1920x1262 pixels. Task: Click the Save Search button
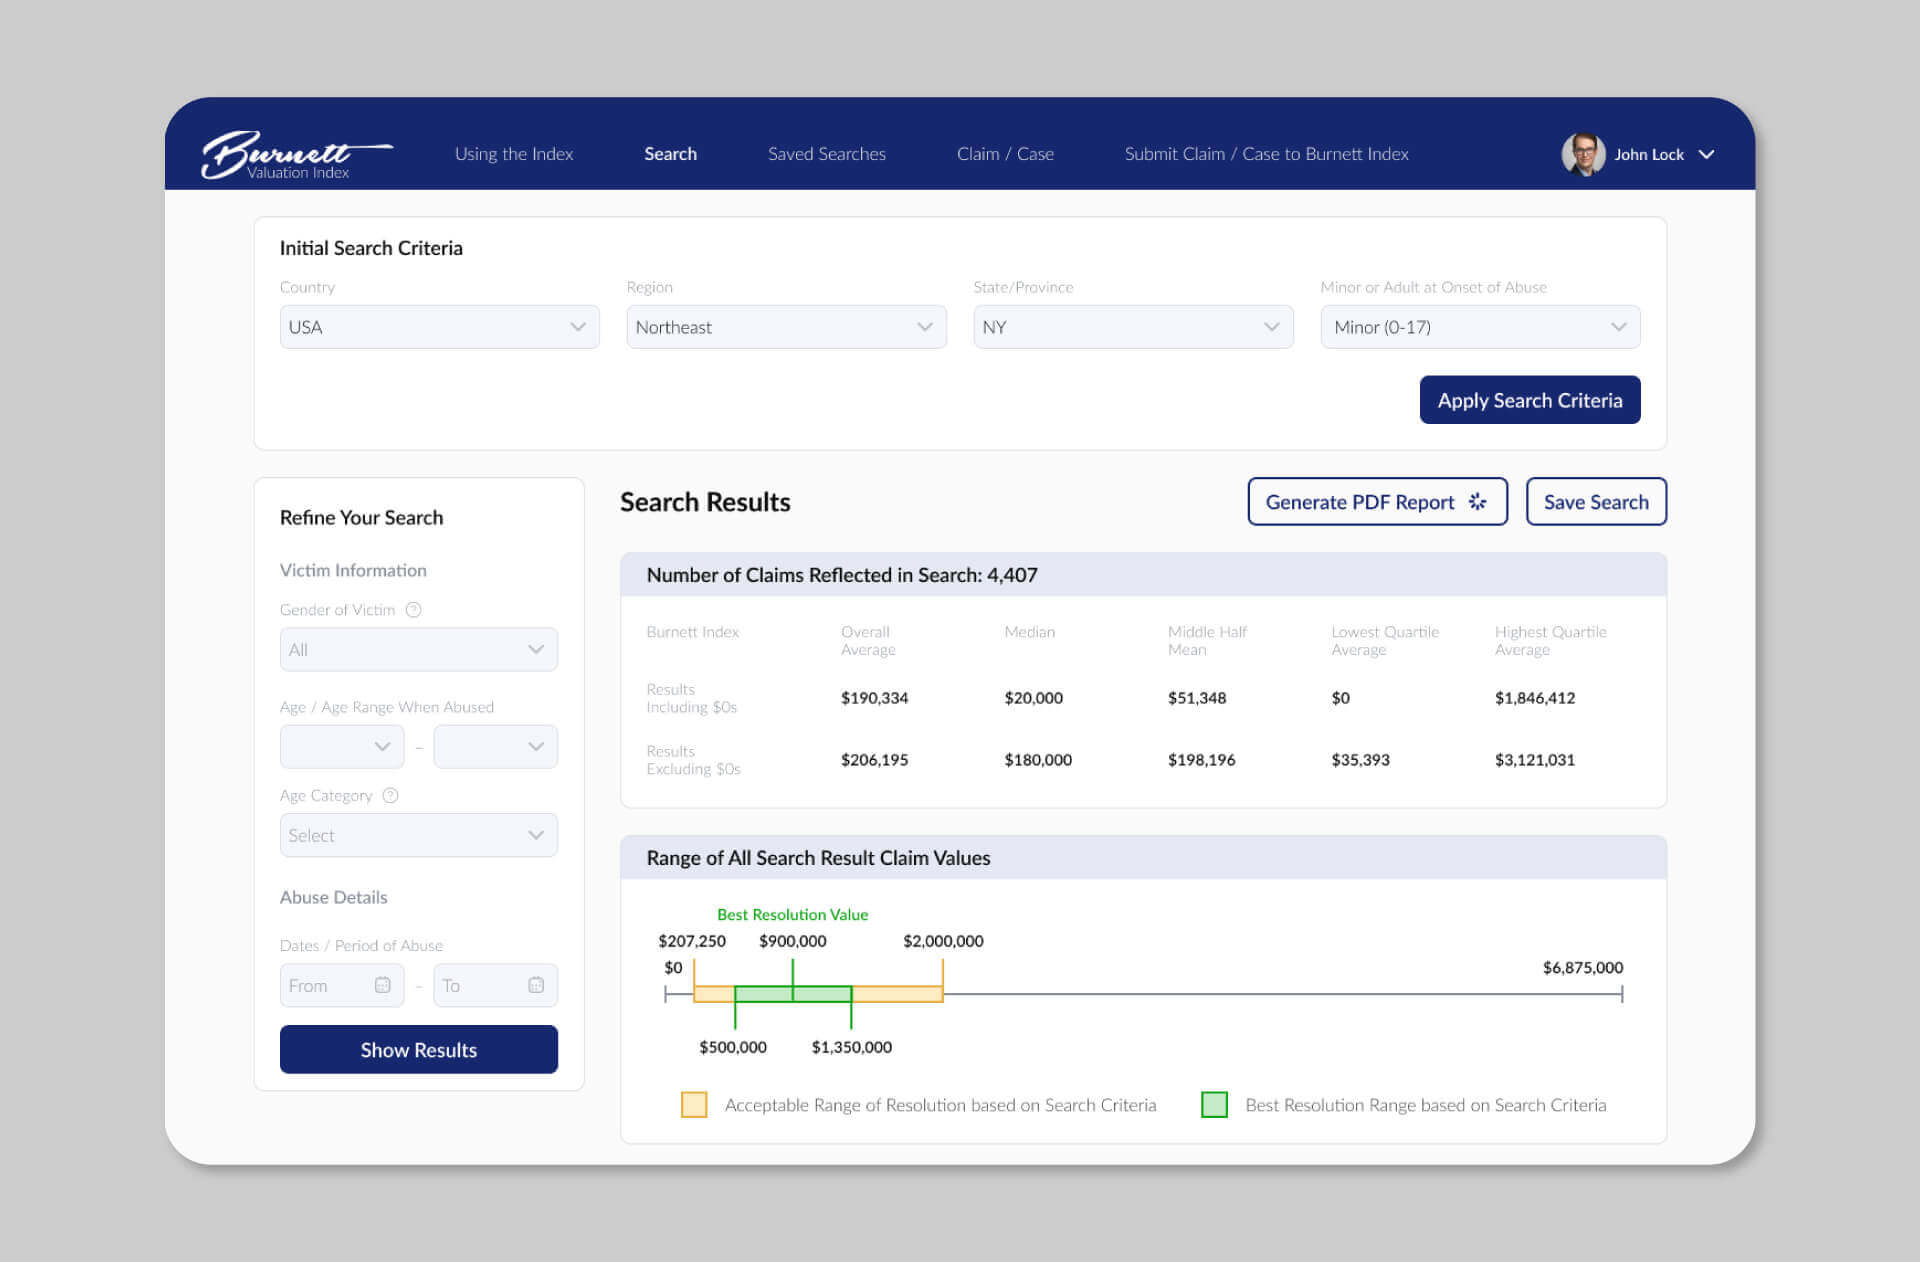pyautogui.click(x=1595, y=502)
